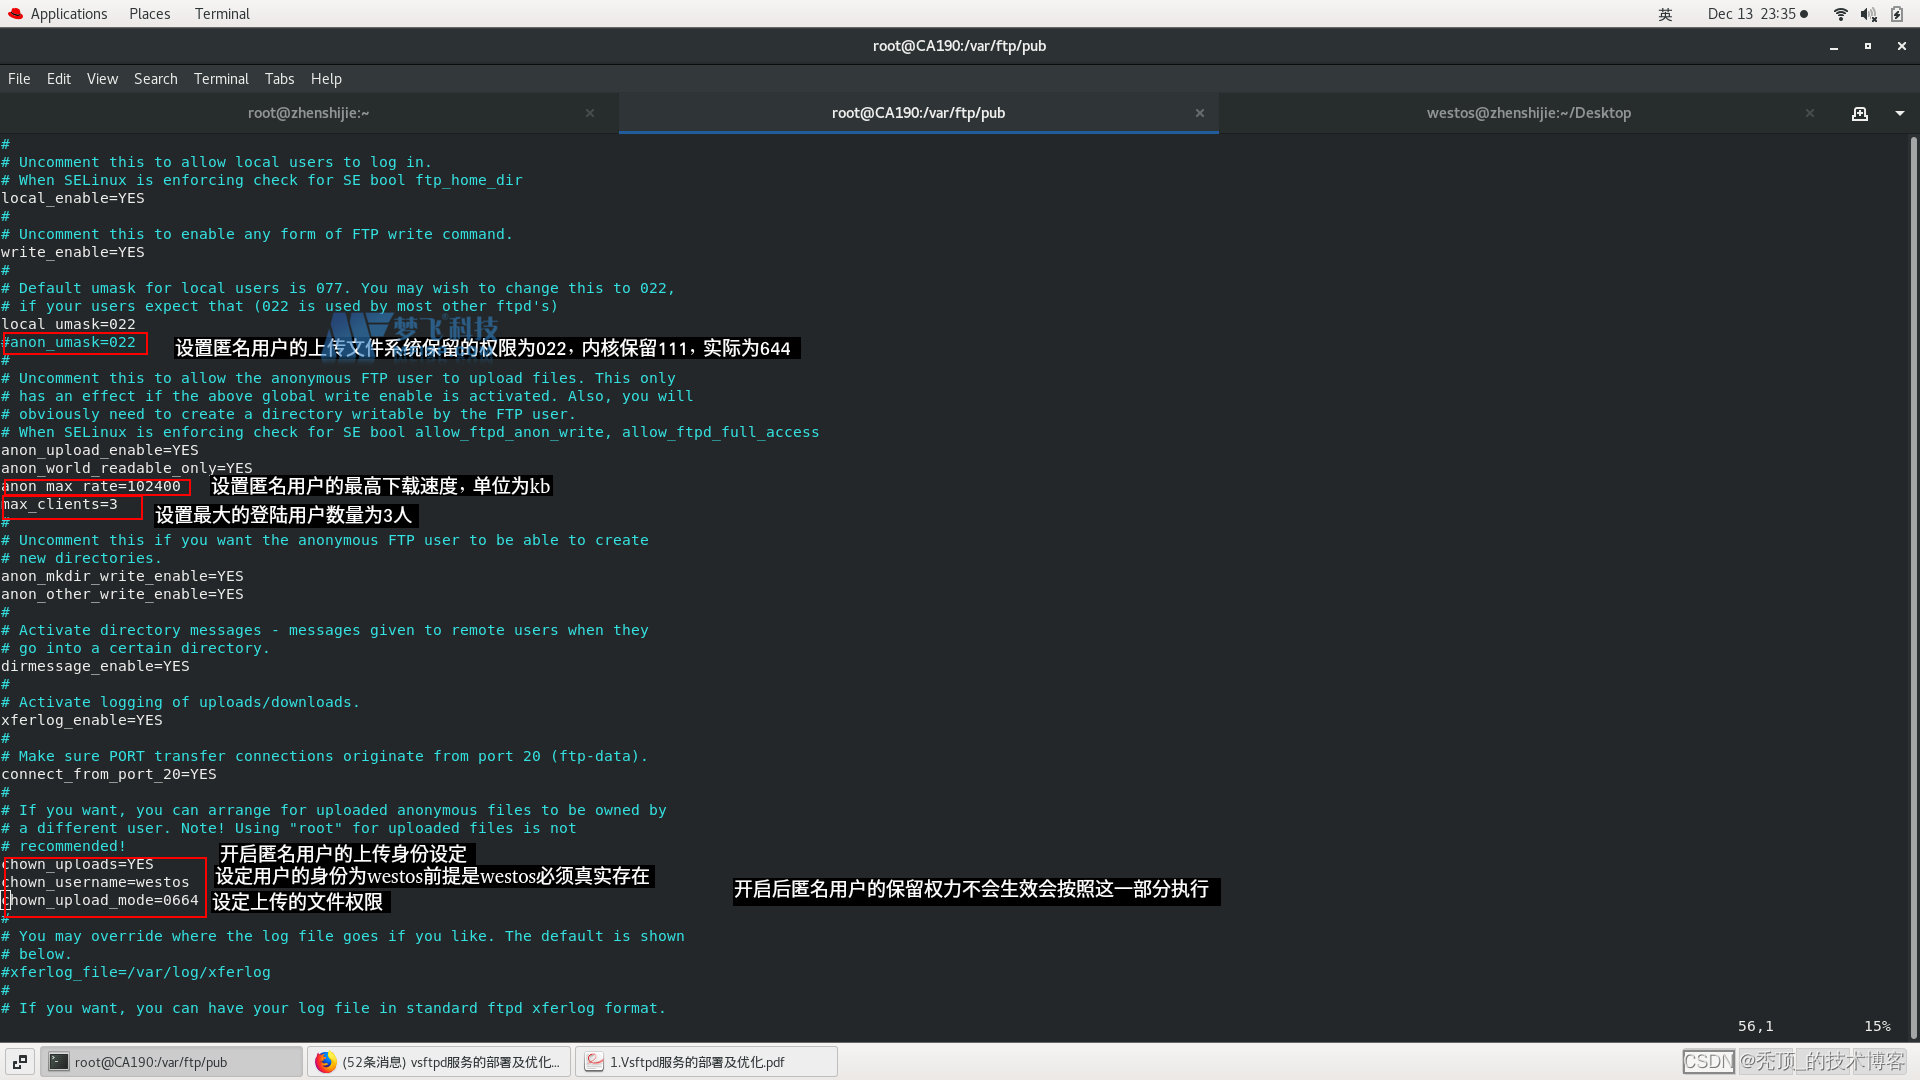Close the root@zhenshijie:~ tab
The width and height of the screenshot is (1920, 1080).
(x=590, y=113)
